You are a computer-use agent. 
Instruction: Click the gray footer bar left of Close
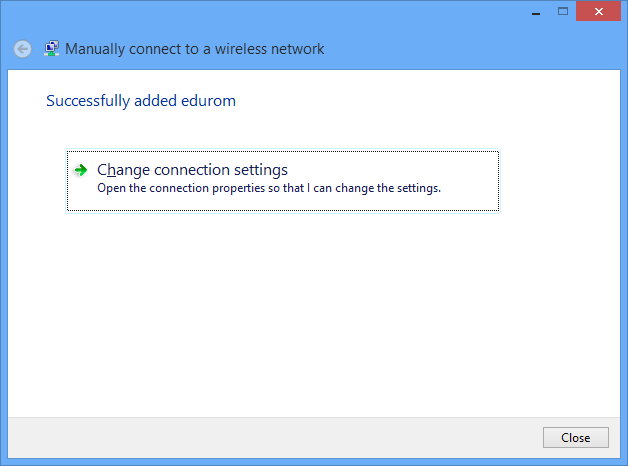(270, 437)
